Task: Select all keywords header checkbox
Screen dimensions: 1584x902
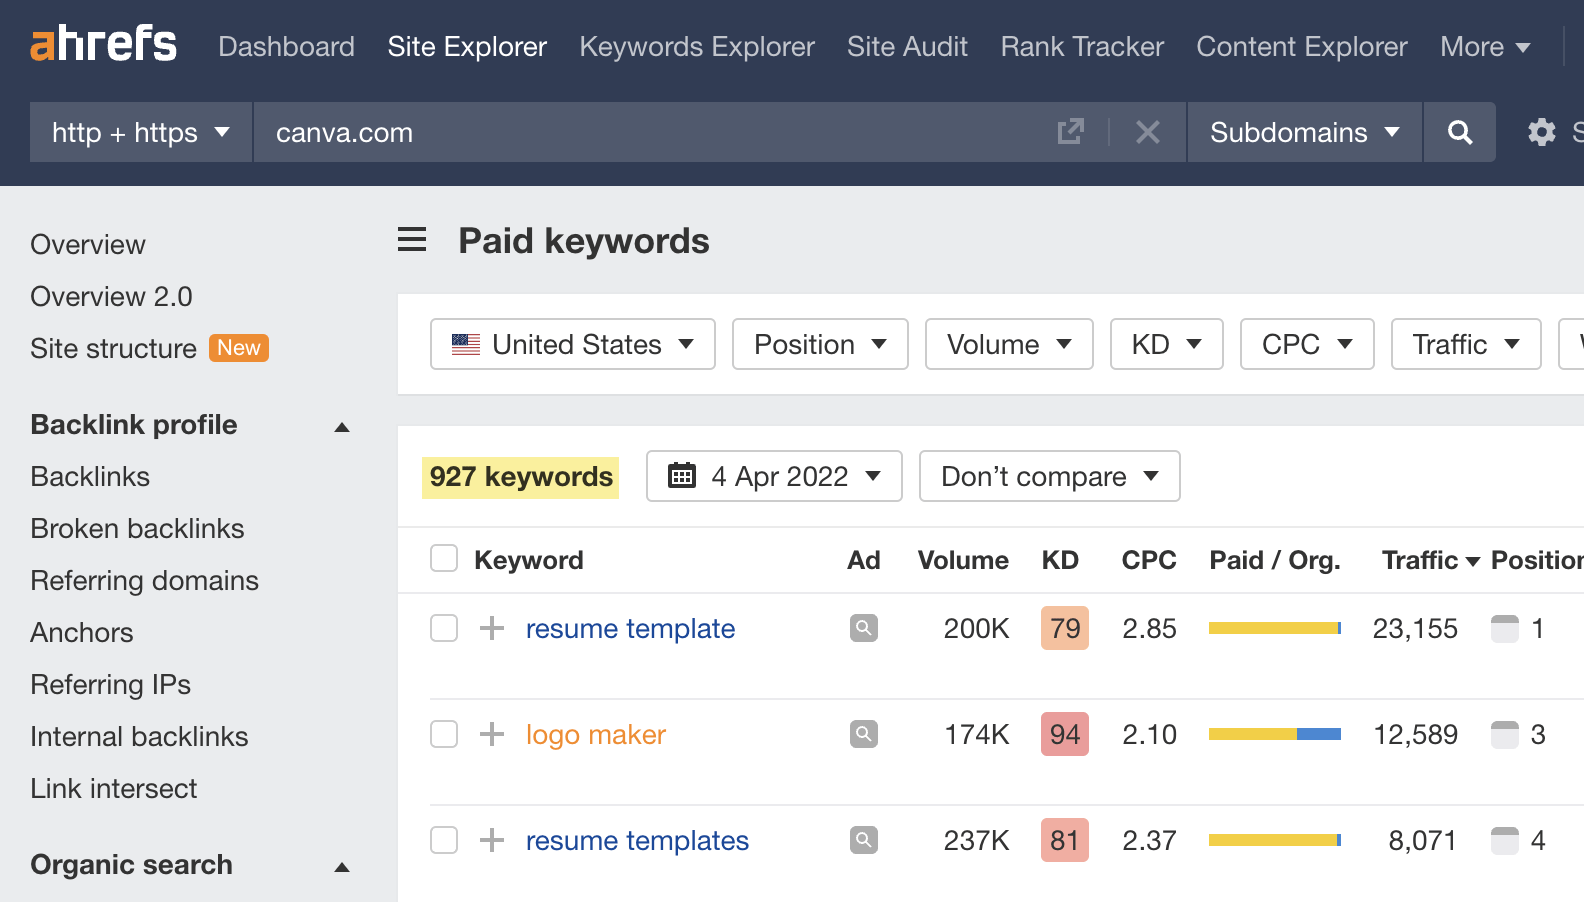Action: click(444, 558)
